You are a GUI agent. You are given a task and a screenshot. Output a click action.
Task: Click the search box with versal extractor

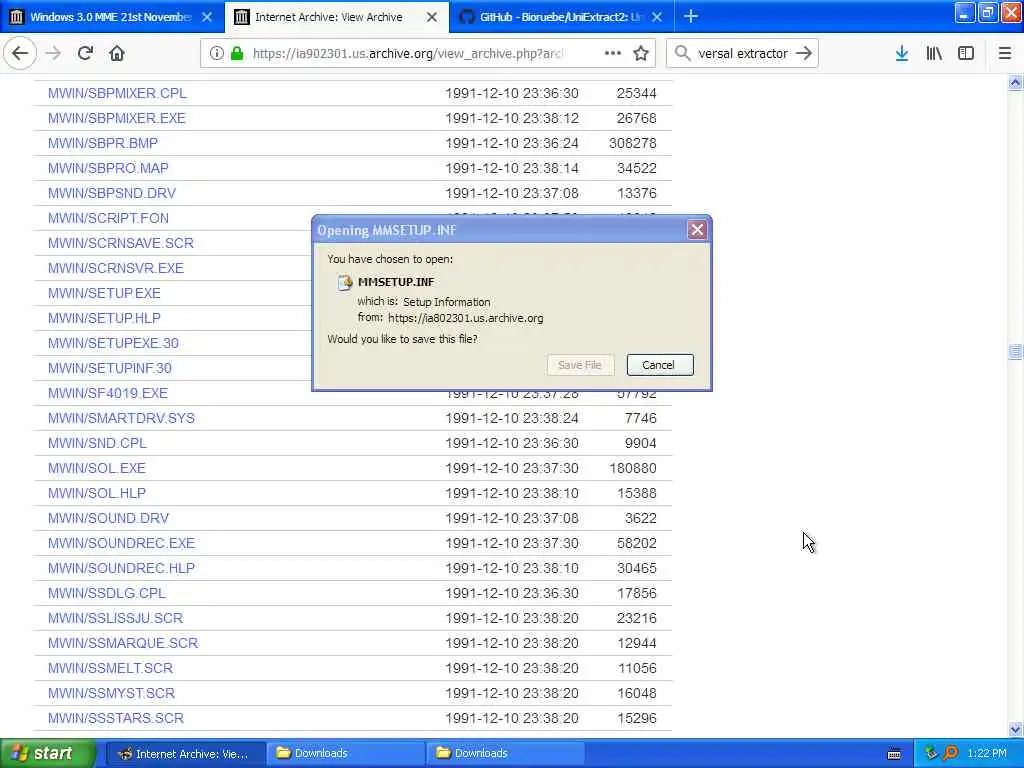point(743,54)
